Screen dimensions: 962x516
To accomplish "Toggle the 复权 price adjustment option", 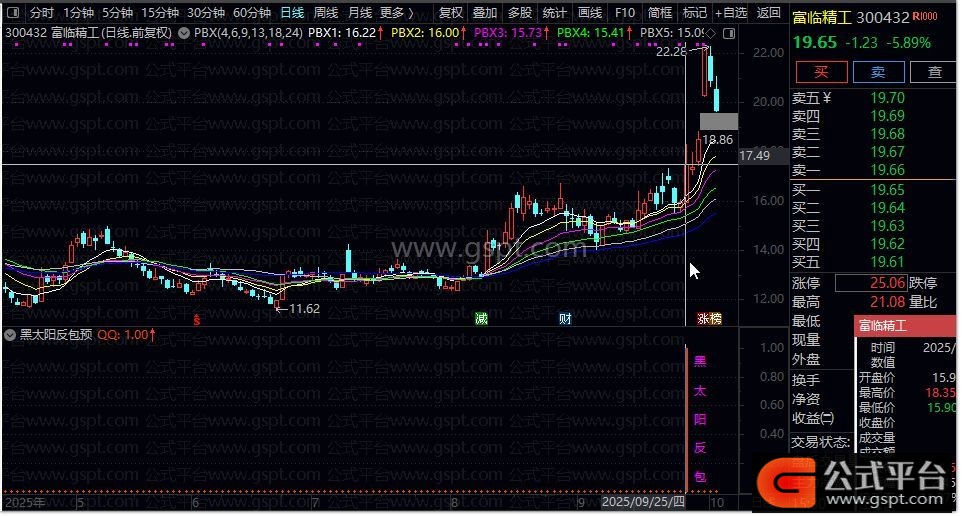I will point(451,13).
